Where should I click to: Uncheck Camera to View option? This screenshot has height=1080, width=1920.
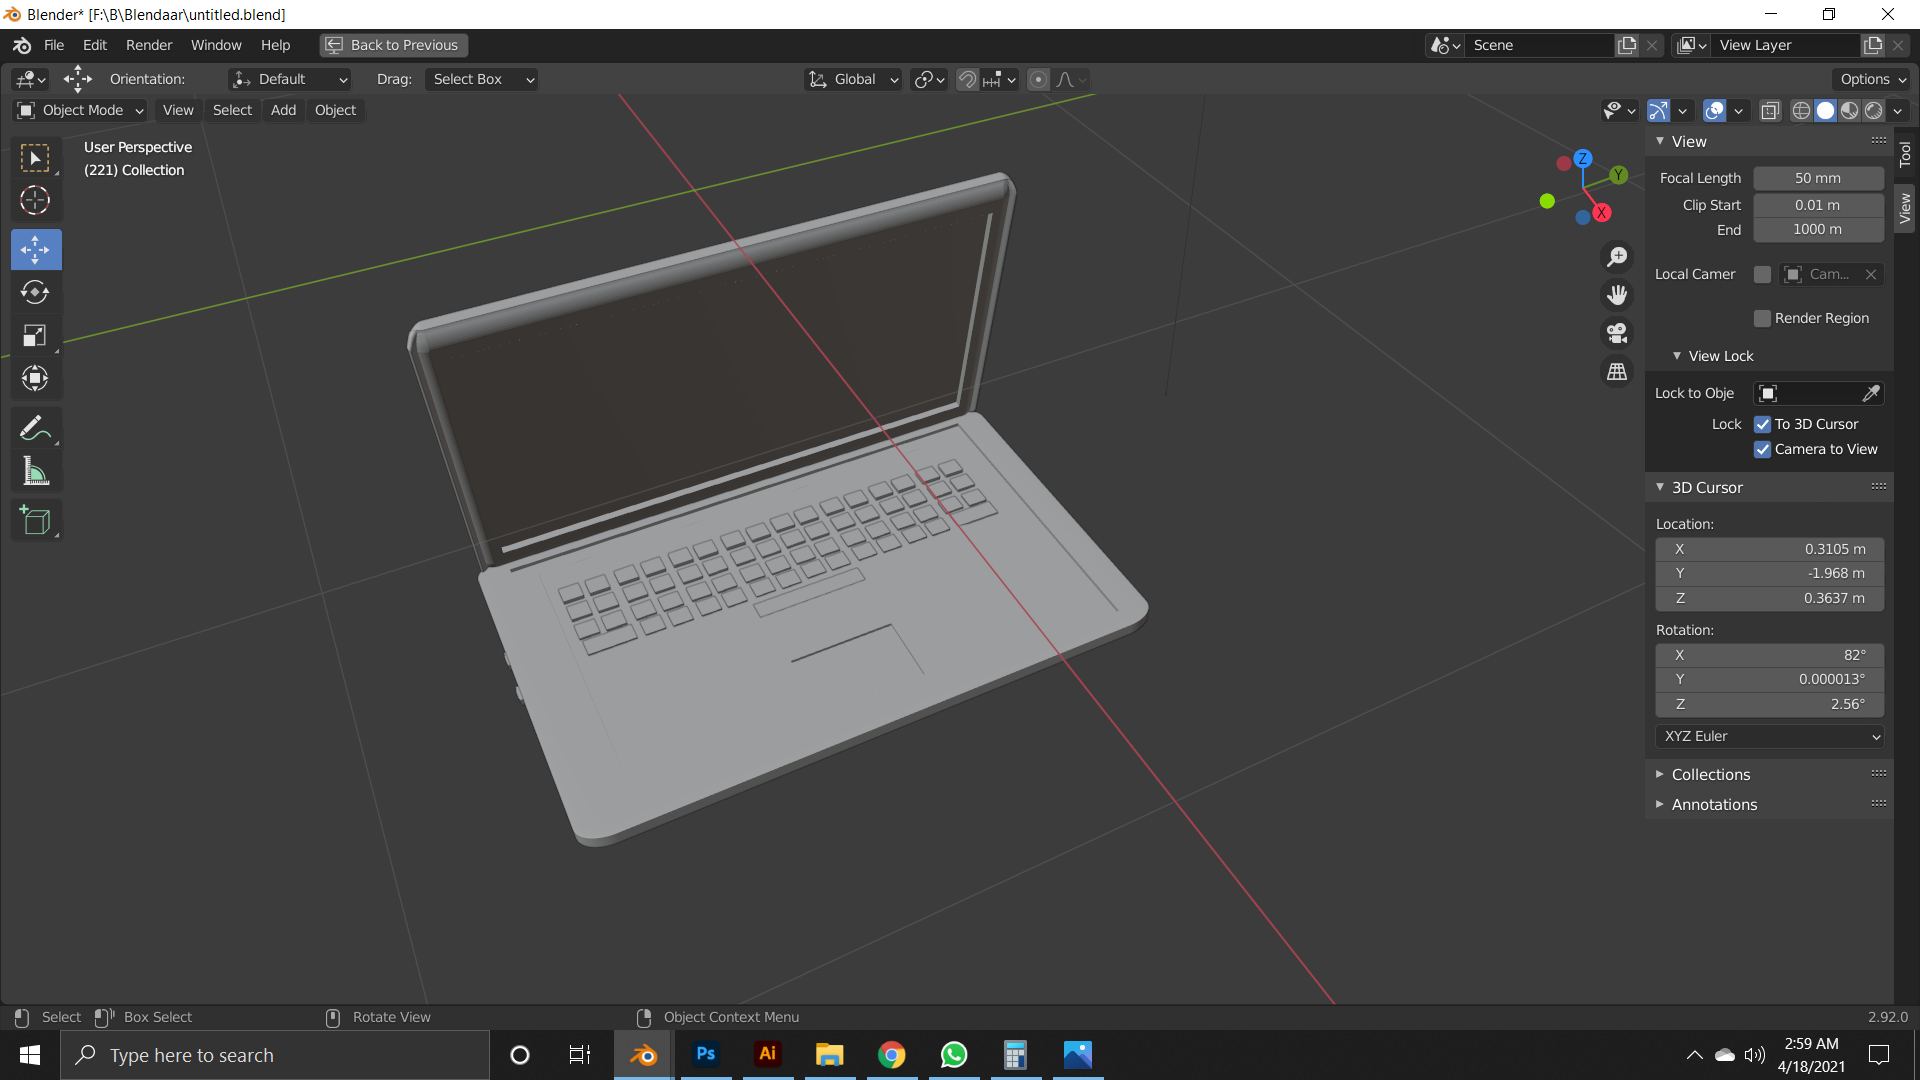coord(1762,449)
